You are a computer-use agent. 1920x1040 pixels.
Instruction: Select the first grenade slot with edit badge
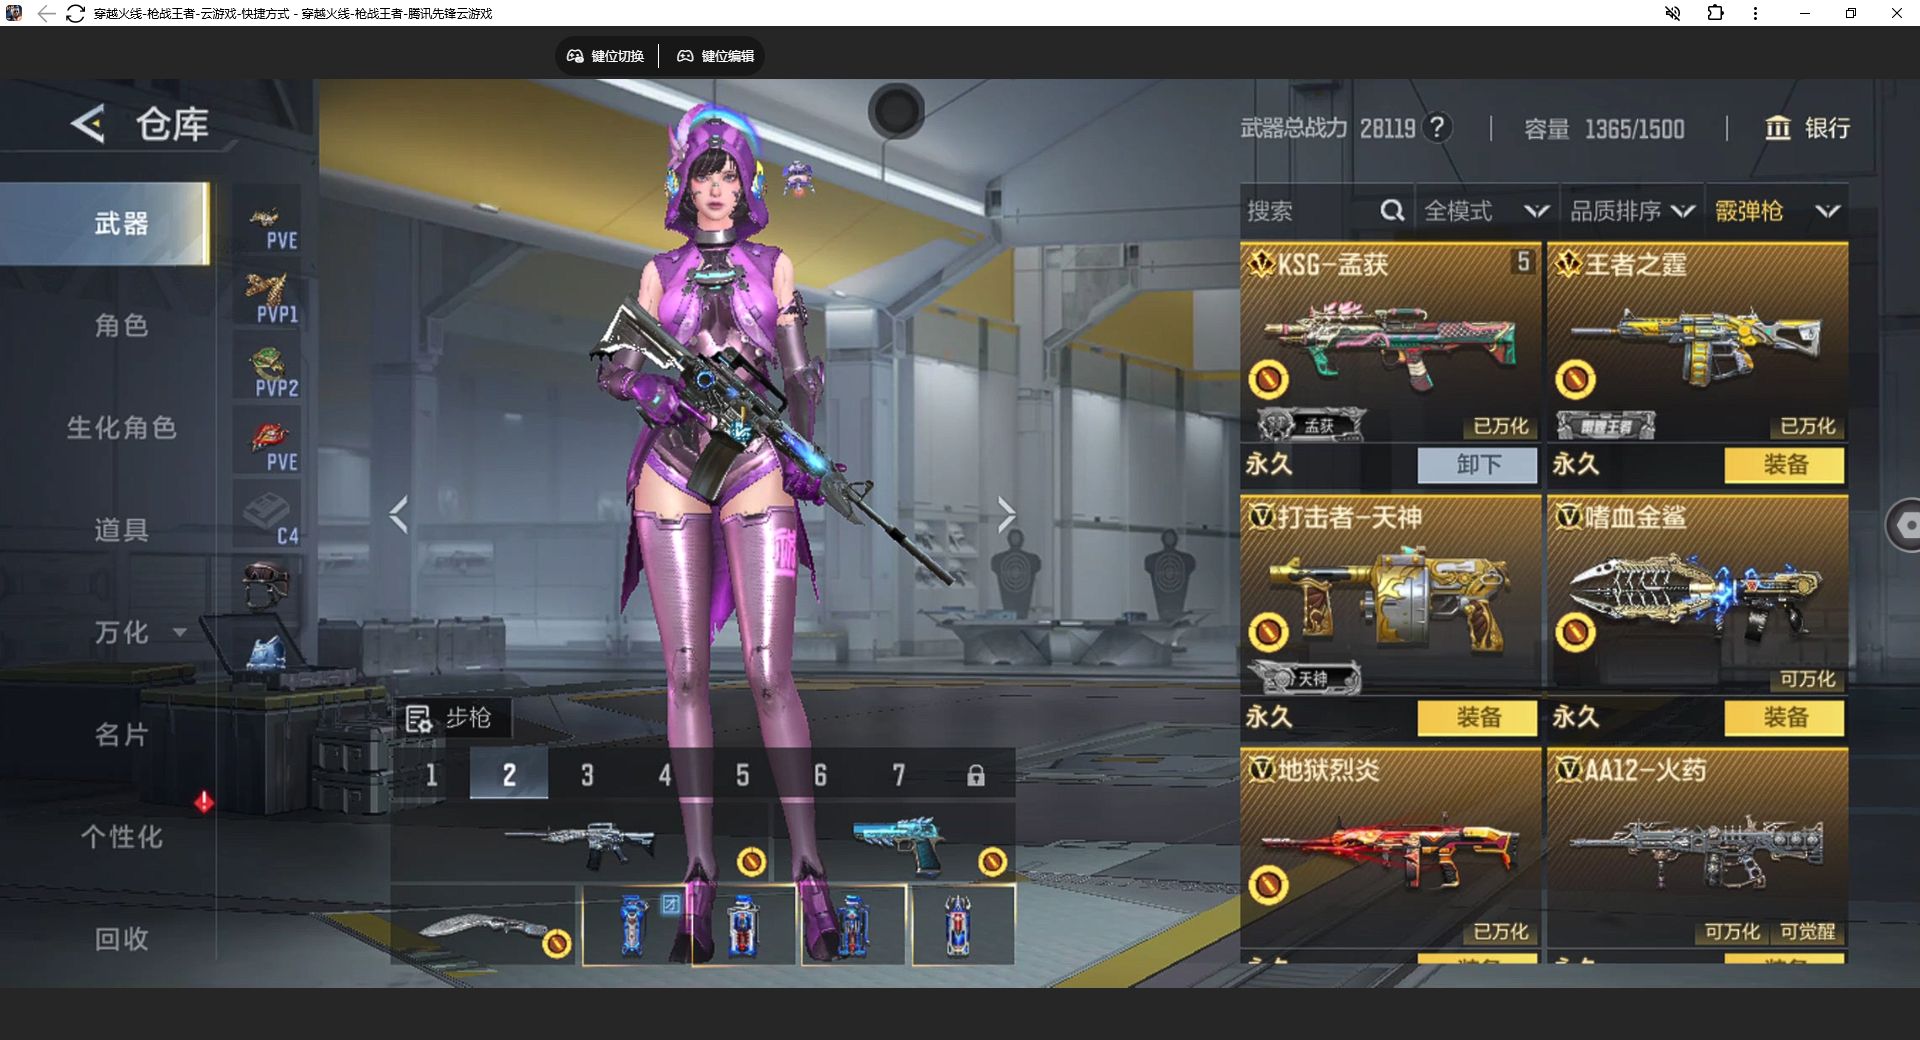[x=637, y=925]
